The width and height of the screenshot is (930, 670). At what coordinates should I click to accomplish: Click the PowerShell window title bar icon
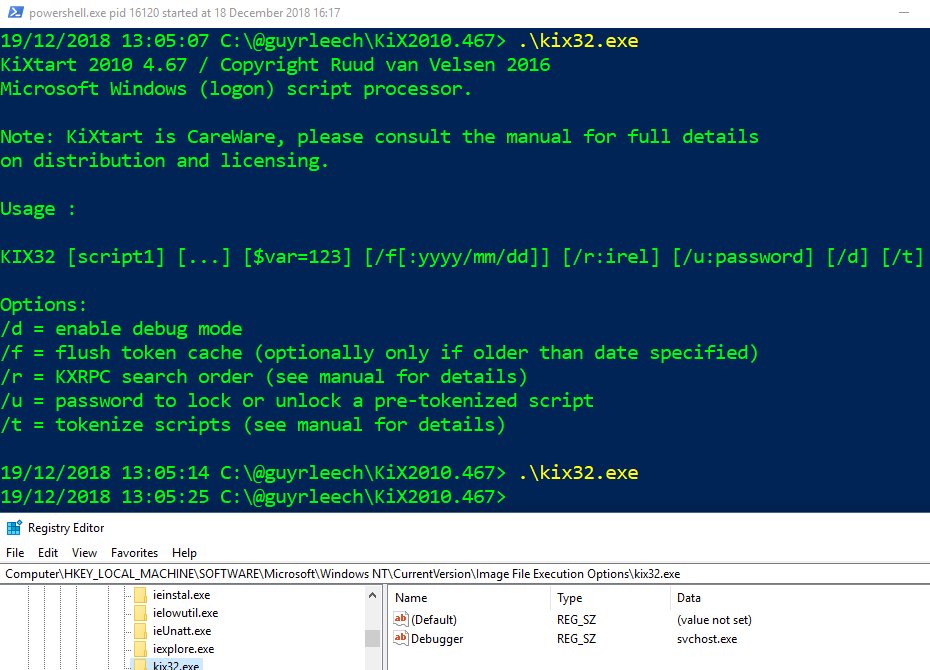pyautogui.click(x=15, y=13)
